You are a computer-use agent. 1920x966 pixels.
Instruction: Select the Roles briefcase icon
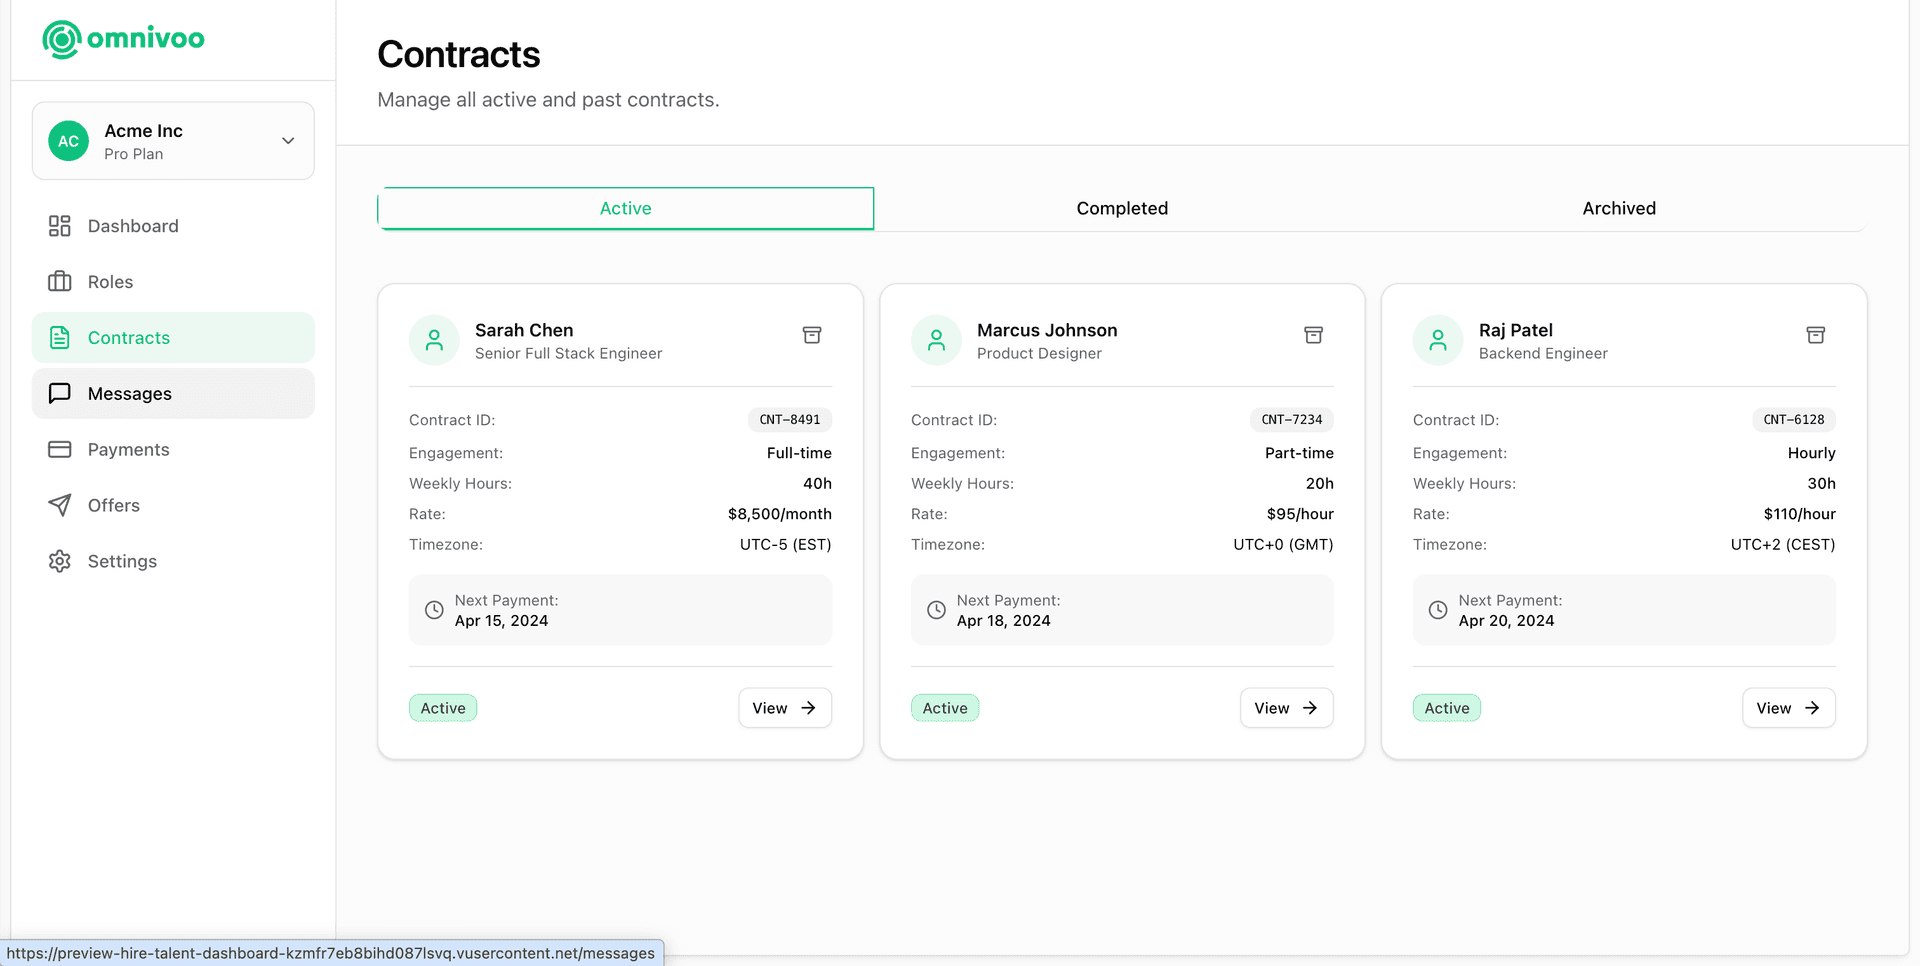[60, 282]
